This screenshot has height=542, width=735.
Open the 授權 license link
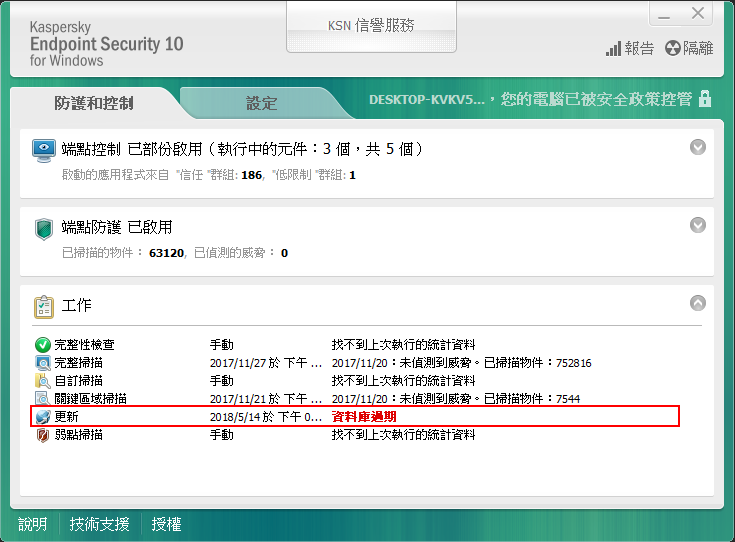pos(166,524)
